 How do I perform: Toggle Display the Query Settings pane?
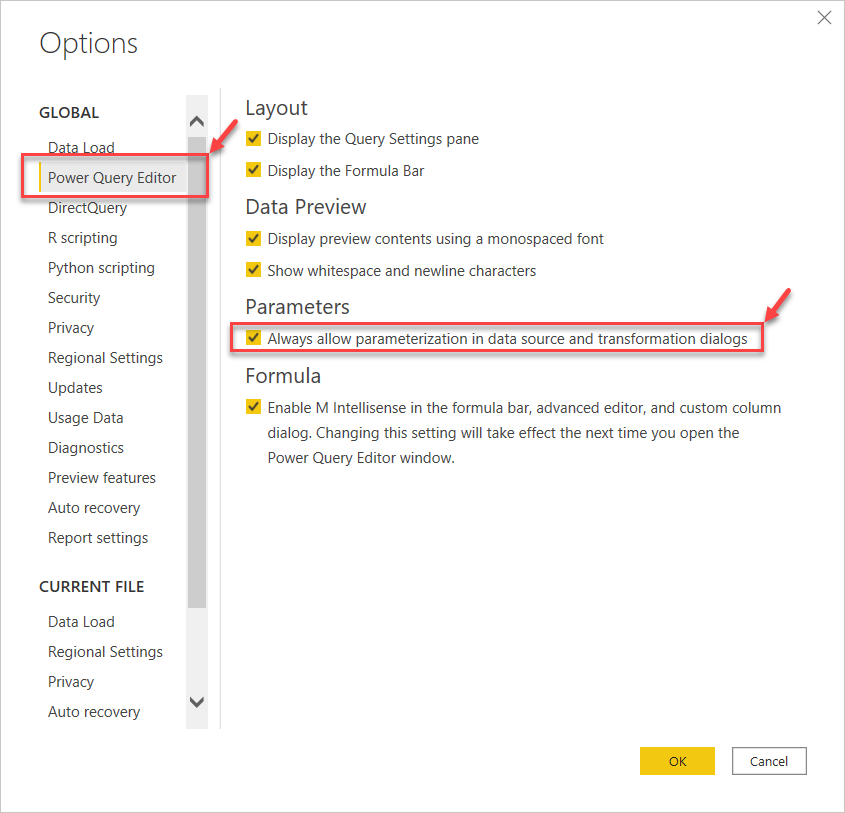254,139
